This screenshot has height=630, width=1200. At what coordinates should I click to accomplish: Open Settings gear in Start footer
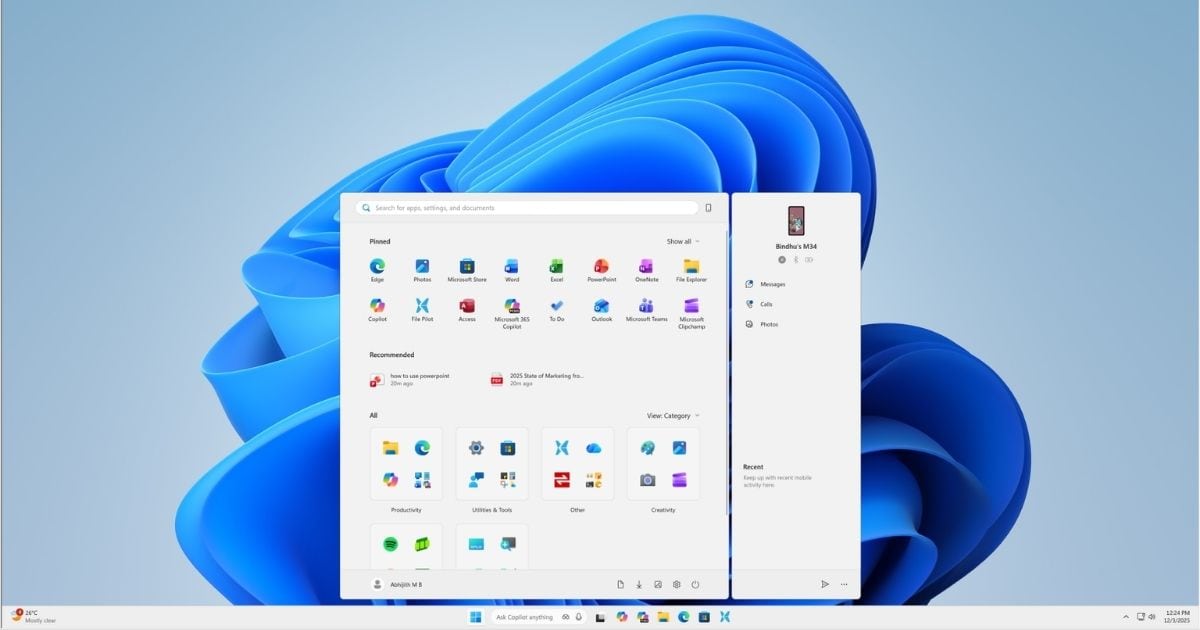(677, 584)
